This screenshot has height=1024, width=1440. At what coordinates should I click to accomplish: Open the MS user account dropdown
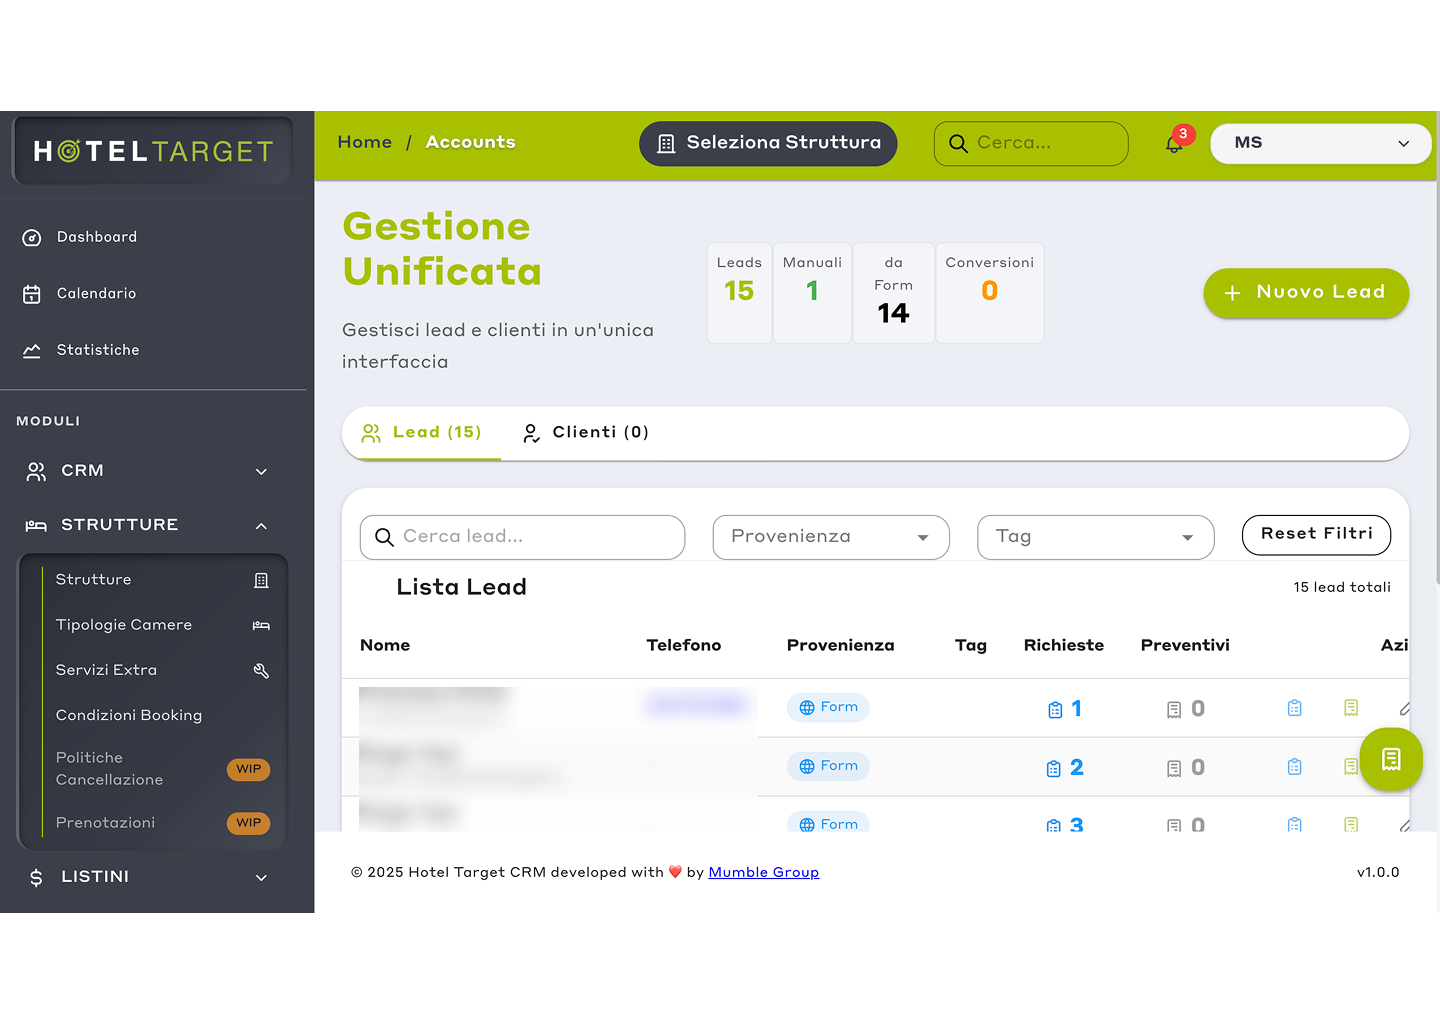pyautogui.click(x=1320, y=143)
